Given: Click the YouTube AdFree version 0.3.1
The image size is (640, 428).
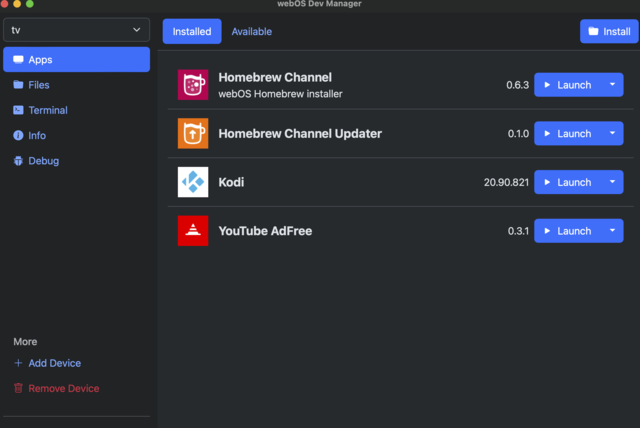Looking at the screenshot, I should tap(518, 231).
